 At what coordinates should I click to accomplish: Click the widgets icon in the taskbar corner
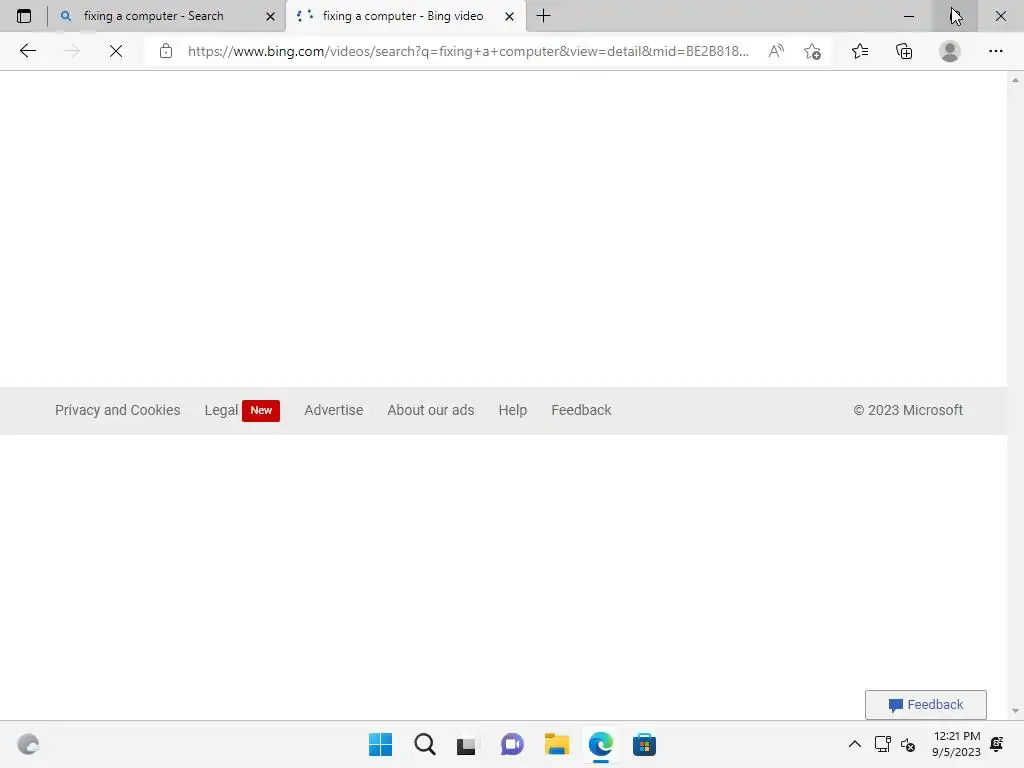coord(28,744)
